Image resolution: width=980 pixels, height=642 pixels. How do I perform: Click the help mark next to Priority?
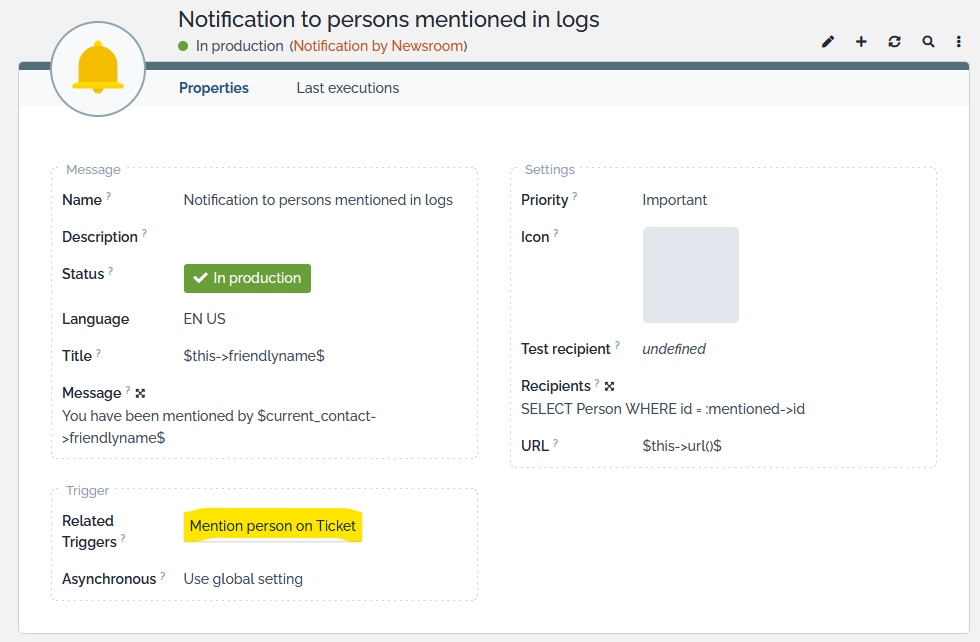[575, 197]
